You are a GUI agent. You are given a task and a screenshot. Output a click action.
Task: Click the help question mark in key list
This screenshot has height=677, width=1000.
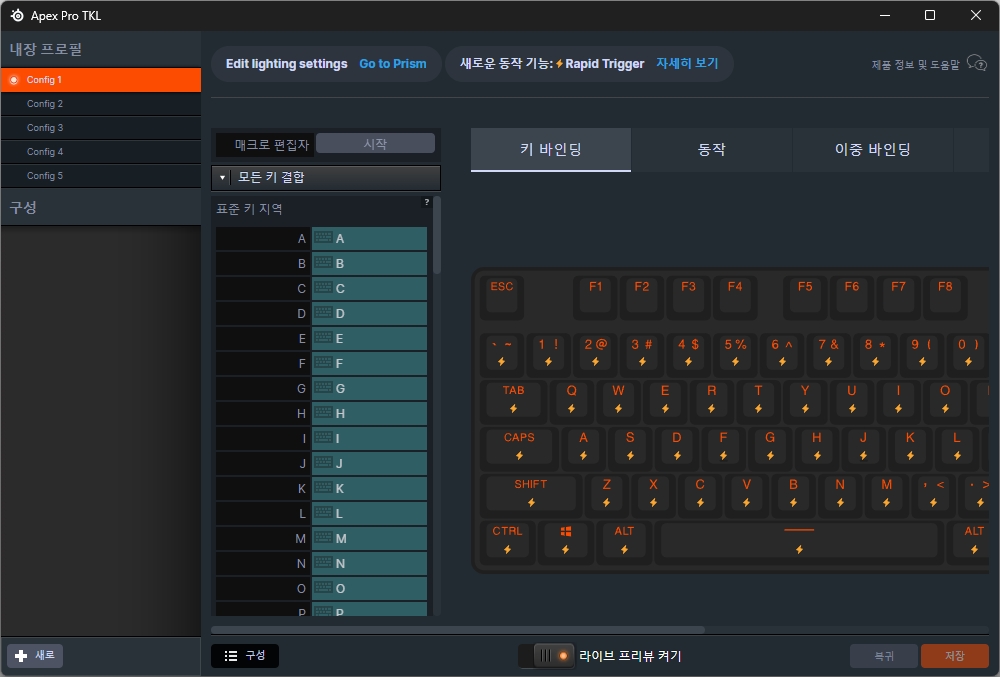click(427, 202)
